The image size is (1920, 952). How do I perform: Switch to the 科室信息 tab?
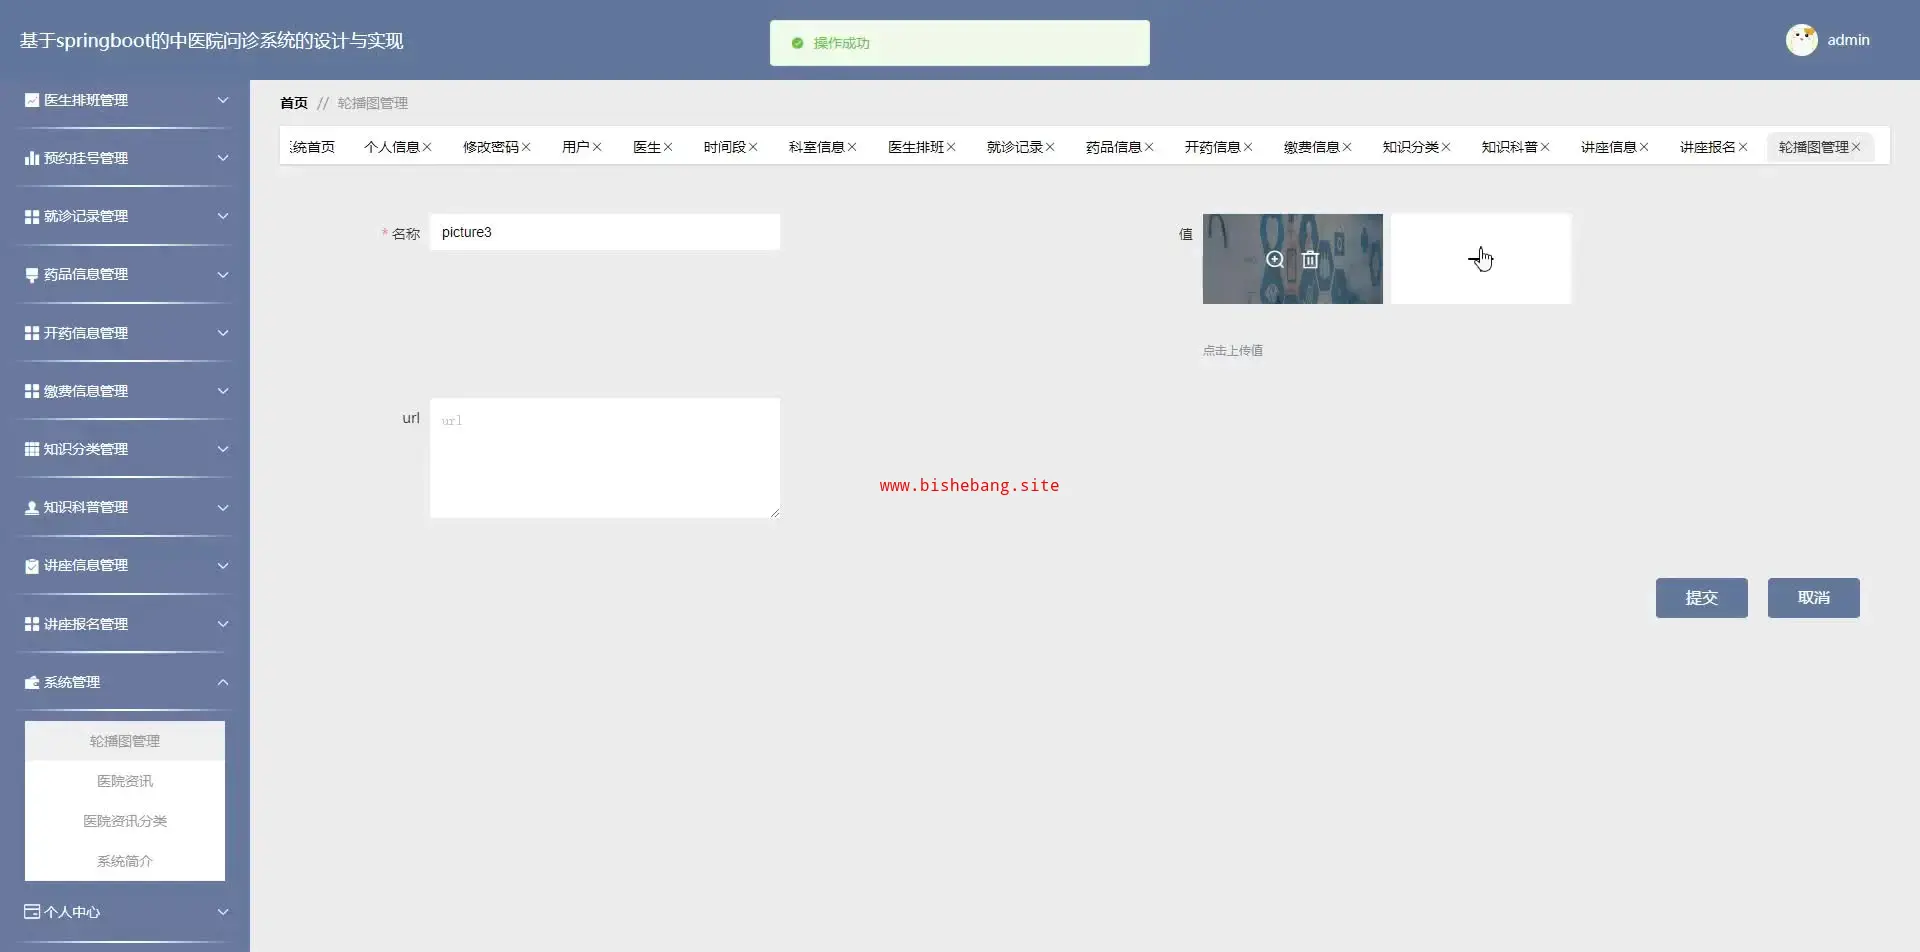point(816,147)
